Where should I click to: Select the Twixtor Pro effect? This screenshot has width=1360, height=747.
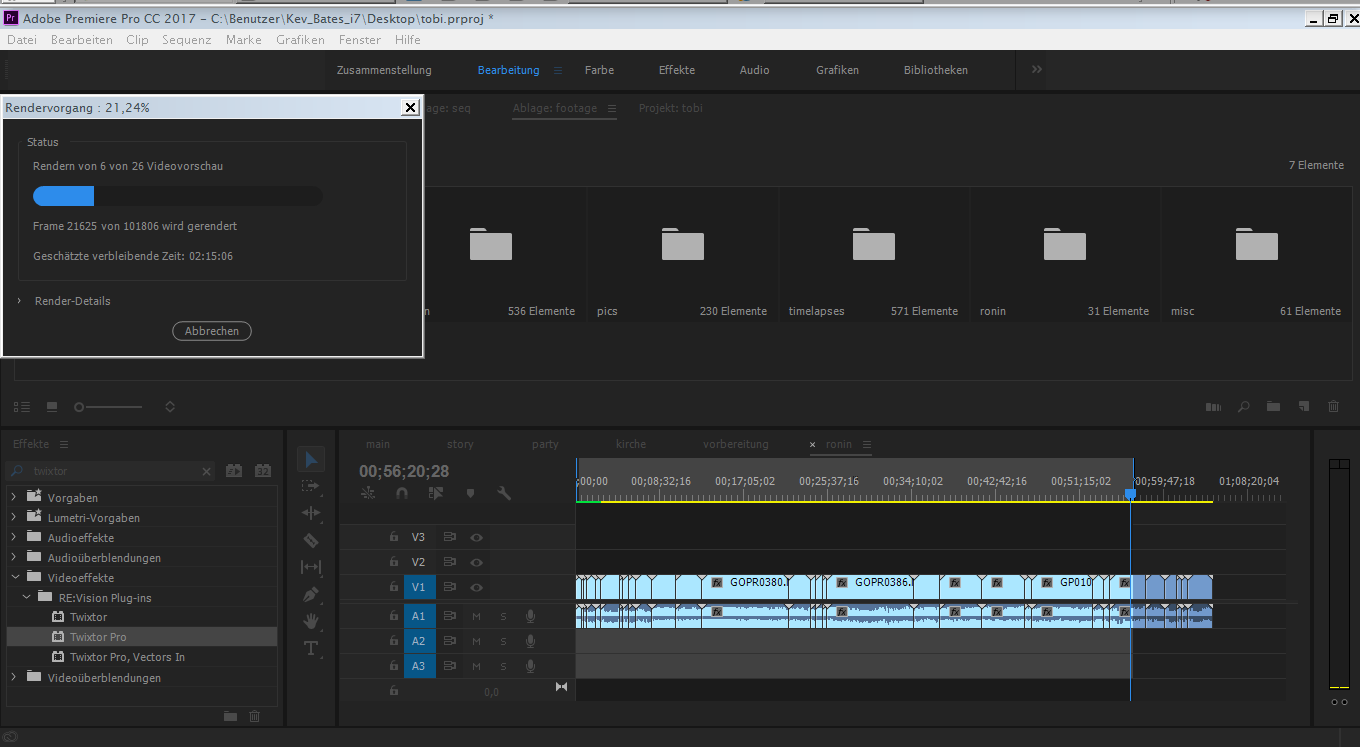98,637
